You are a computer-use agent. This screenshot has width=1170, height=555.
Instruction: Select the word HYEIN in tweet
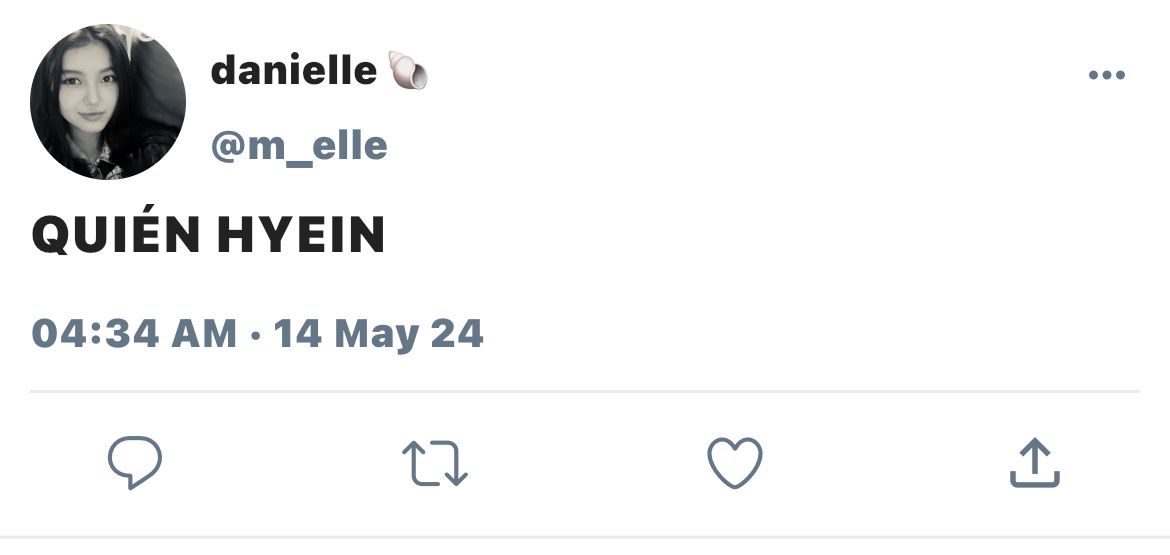(x=301, y=235)
